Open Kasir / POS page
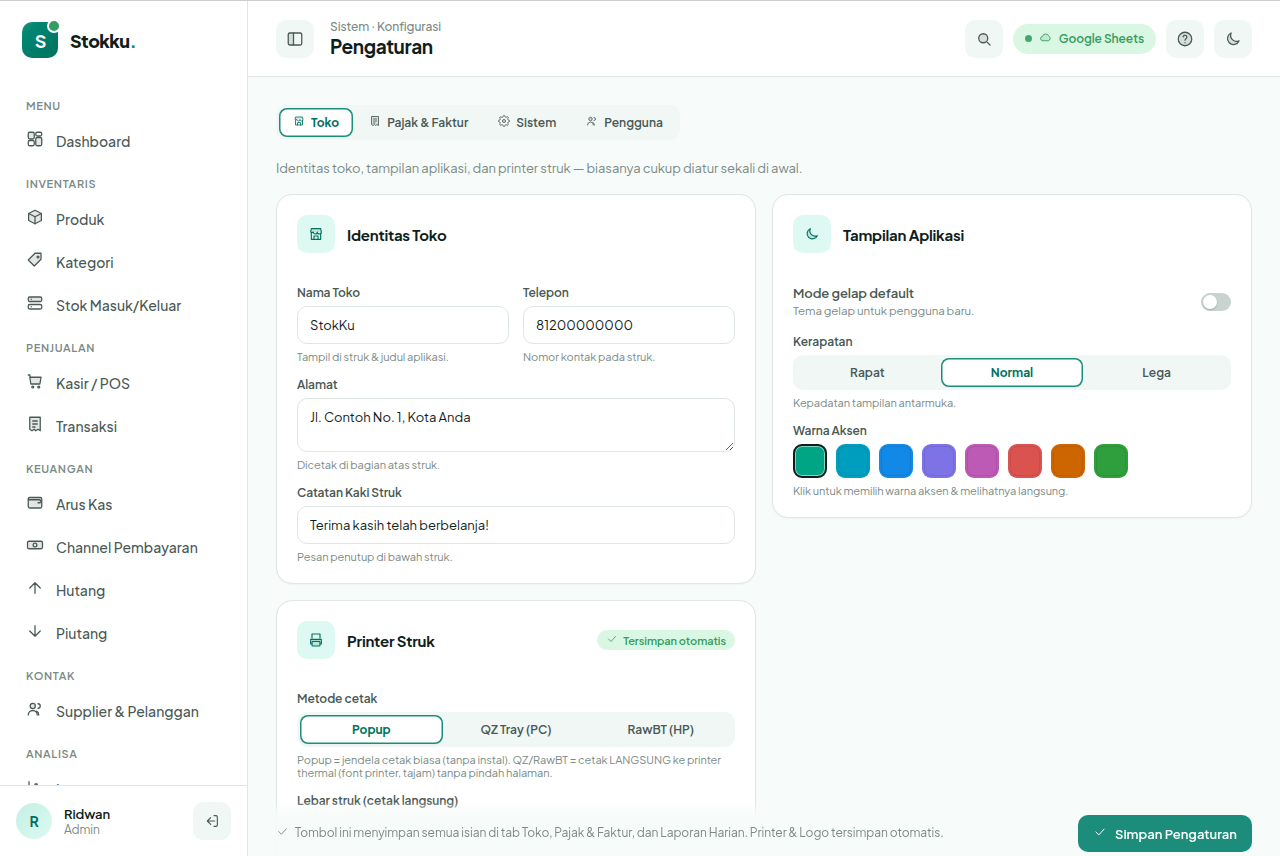Screen dimensions: 1280x856 click(x=123, y=383)
